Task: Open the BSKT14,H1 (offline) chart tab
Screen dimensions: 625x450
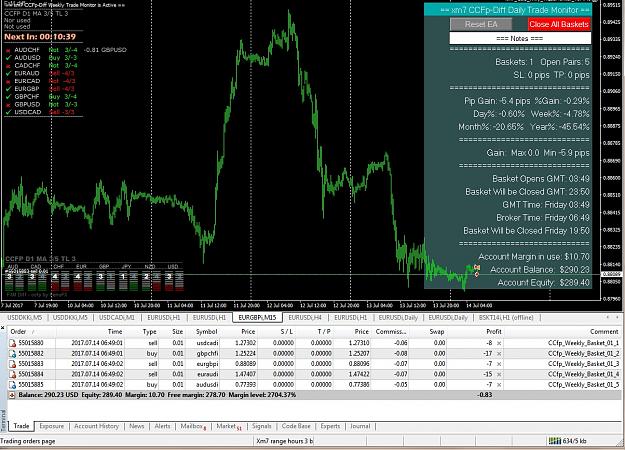Action: point(506,318)
